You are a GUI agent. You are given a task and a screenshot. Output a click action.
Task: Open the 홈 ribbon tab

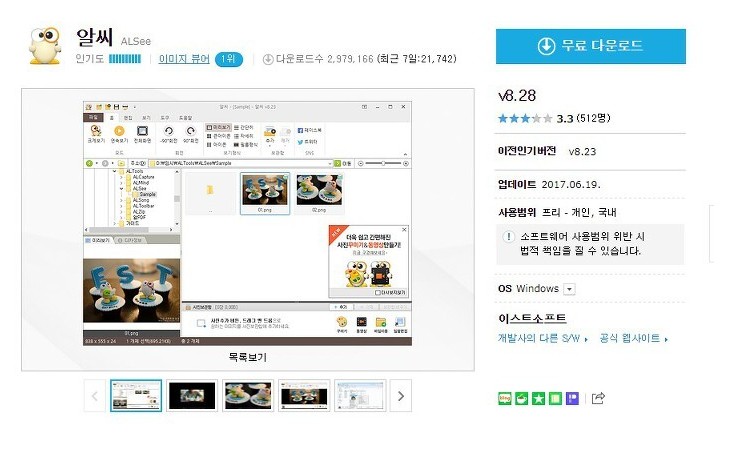(112, 118)
